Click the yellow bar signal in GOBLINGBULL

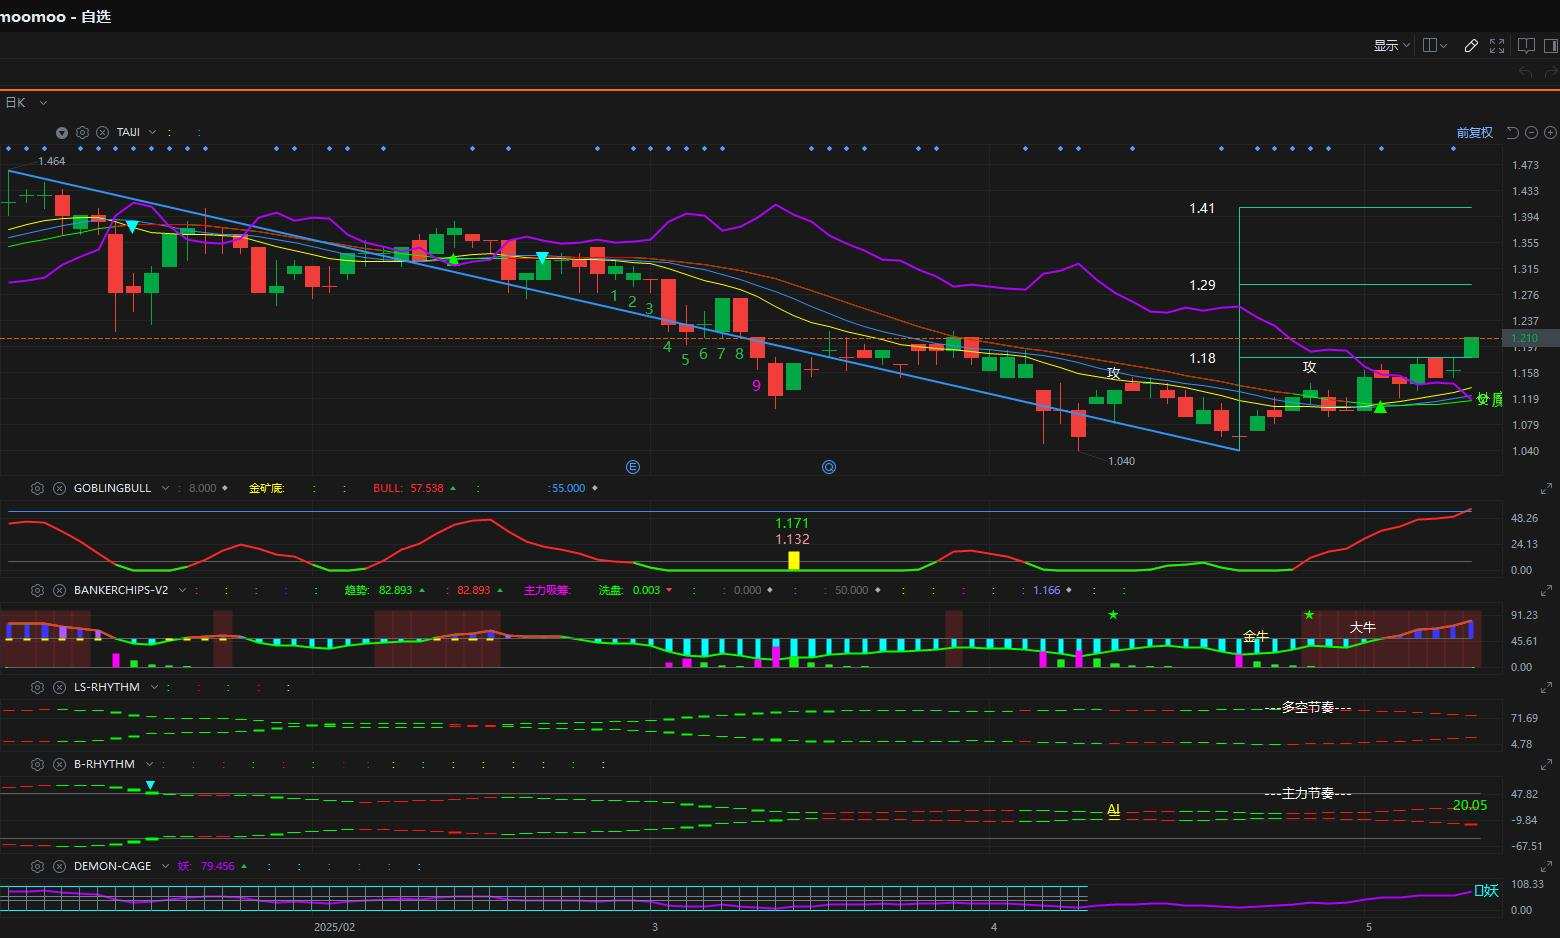point(794,560)
